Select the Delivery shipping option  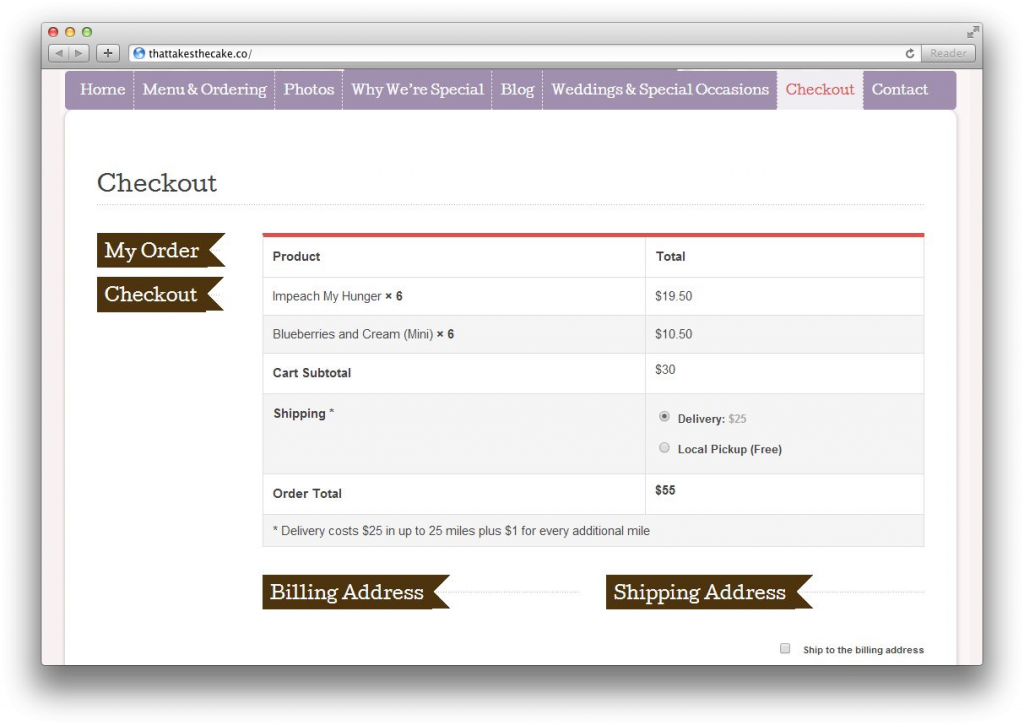[x=664, y=417]
